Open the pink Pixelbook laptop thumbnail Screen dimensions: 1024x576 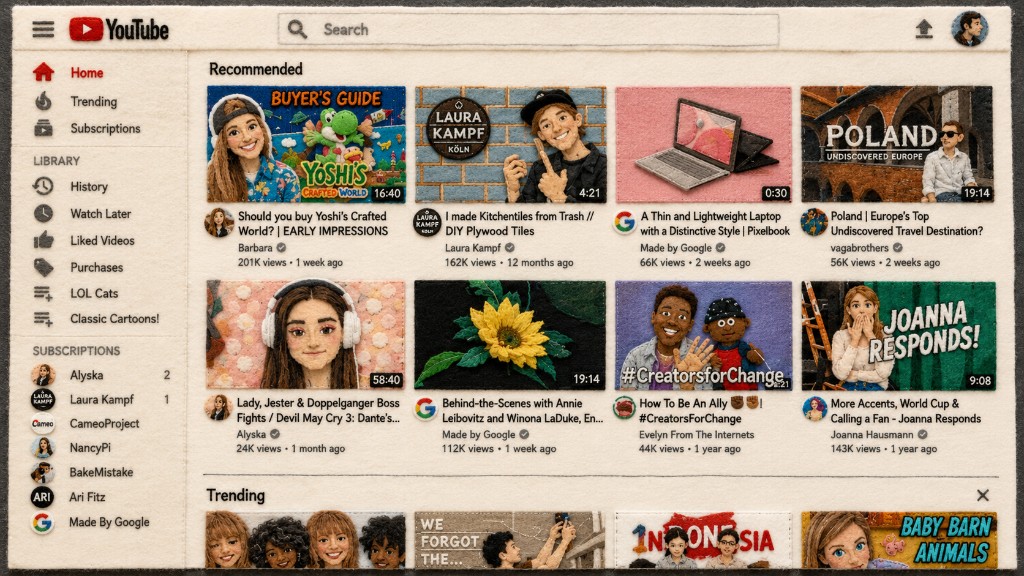pos(703,144)
